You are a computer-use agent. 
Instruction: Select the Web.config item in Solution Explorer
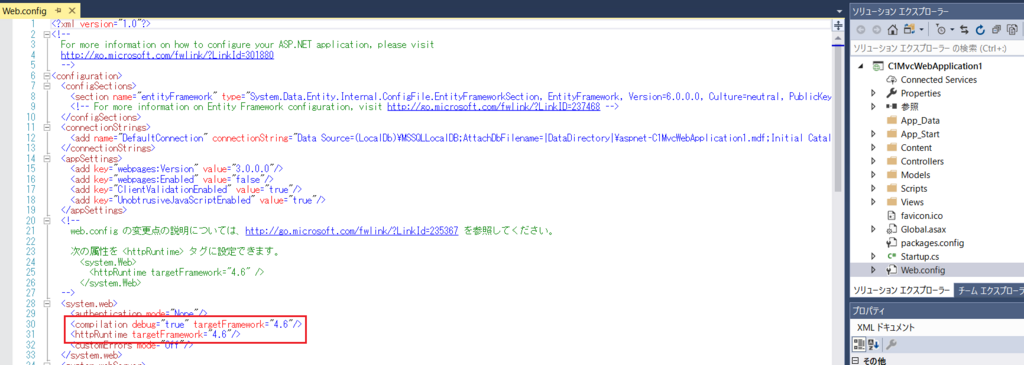click(937, 270)
